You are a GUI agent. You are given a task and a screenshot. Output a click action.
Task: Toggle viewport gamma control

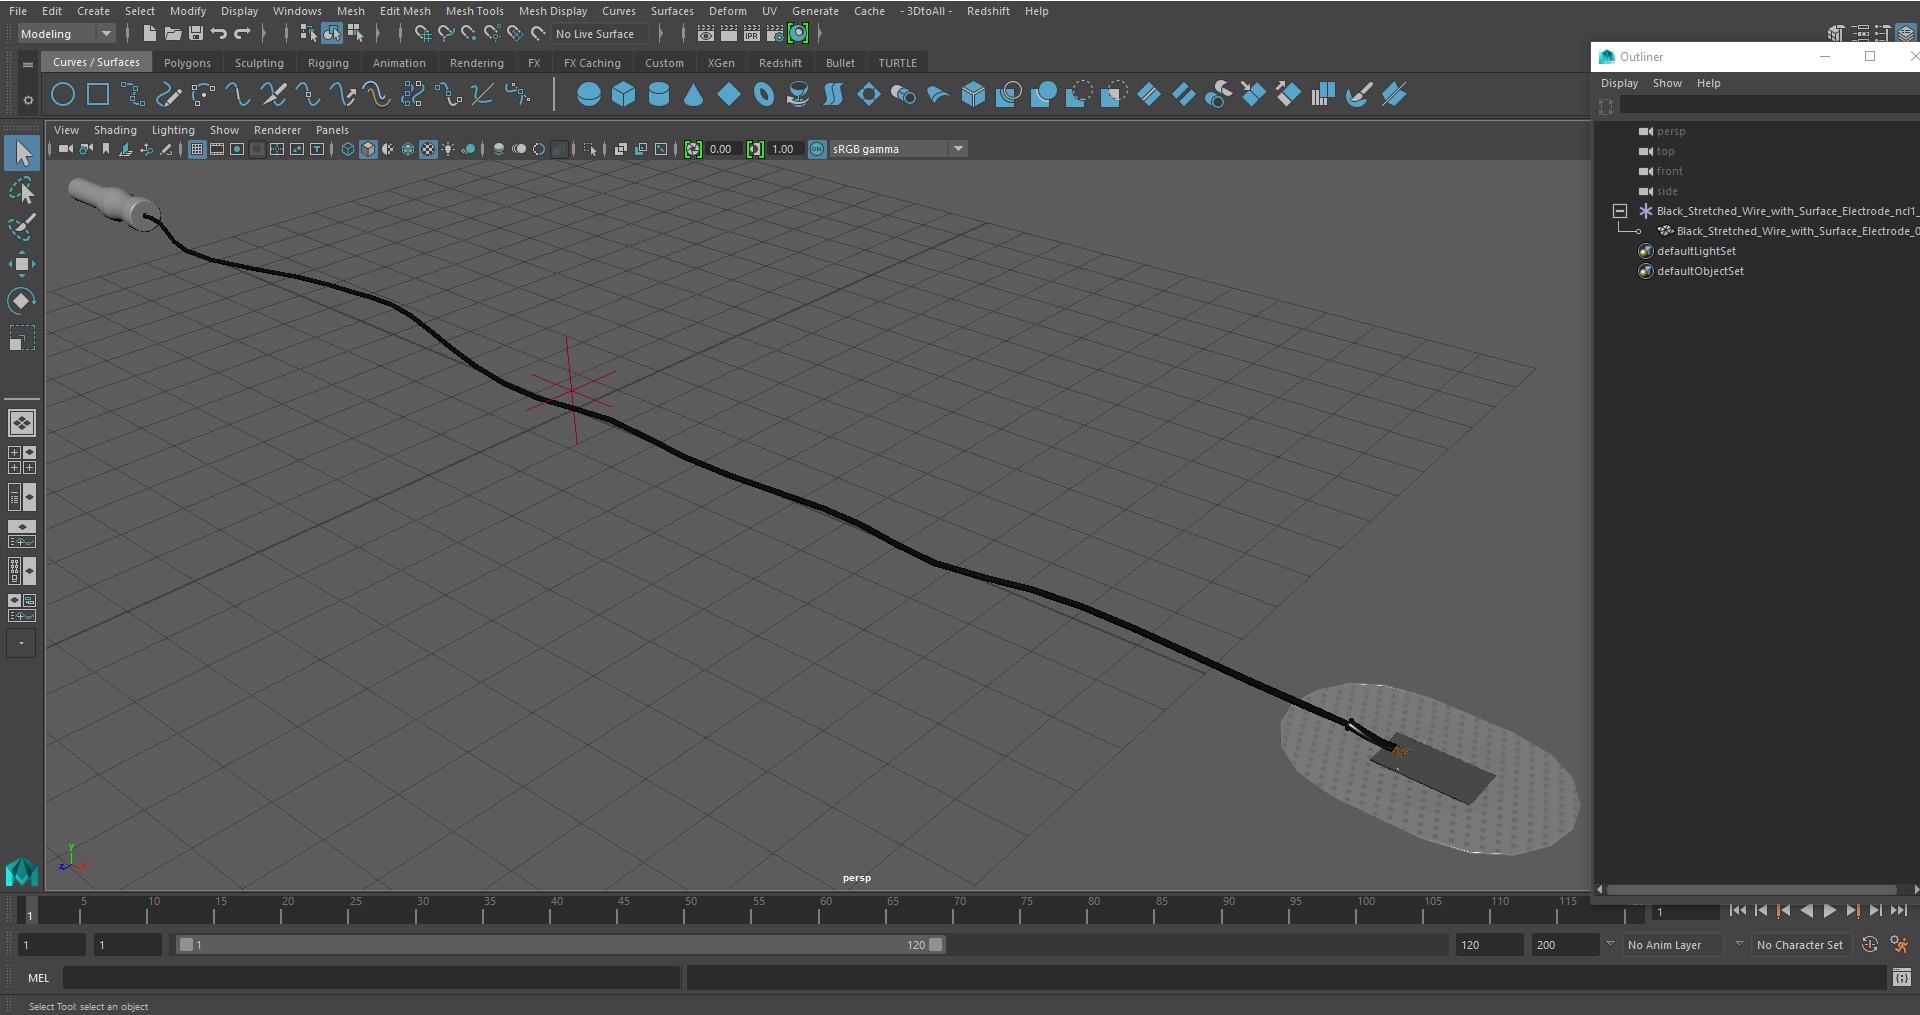755,149
